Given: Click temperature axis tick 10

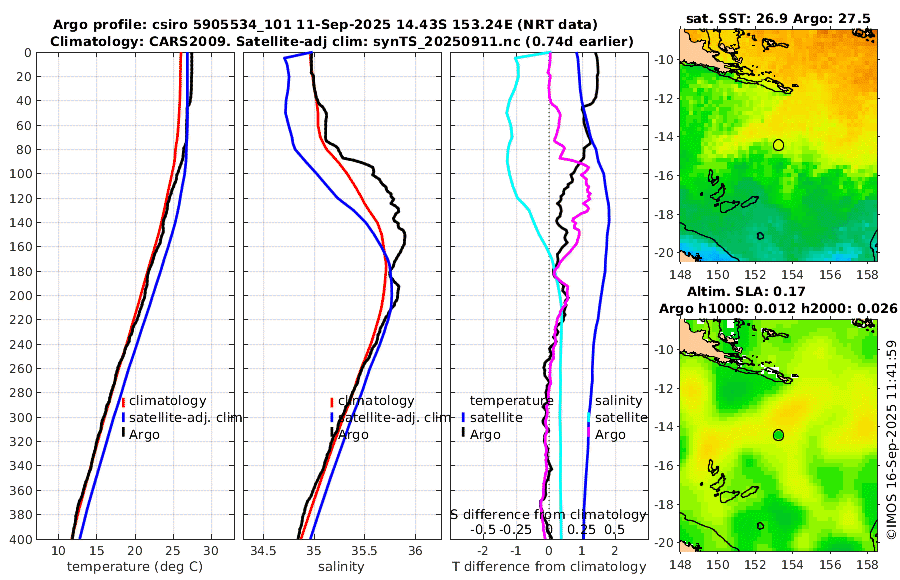Looking at the screenshot, I should pyautogui.click(x=58, y=551).
